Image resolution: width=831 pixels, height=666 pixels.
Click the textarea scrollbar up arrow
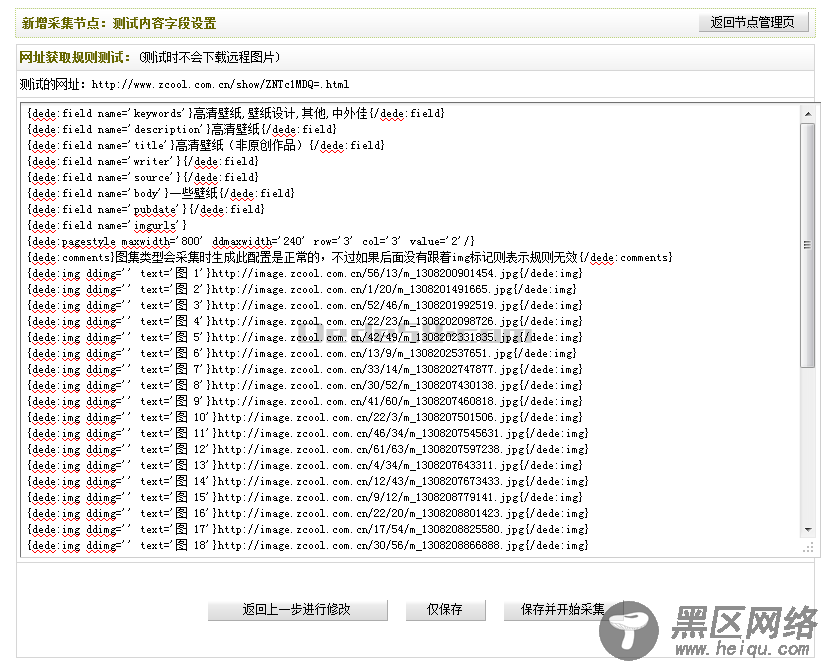click(x=808, y=114)
